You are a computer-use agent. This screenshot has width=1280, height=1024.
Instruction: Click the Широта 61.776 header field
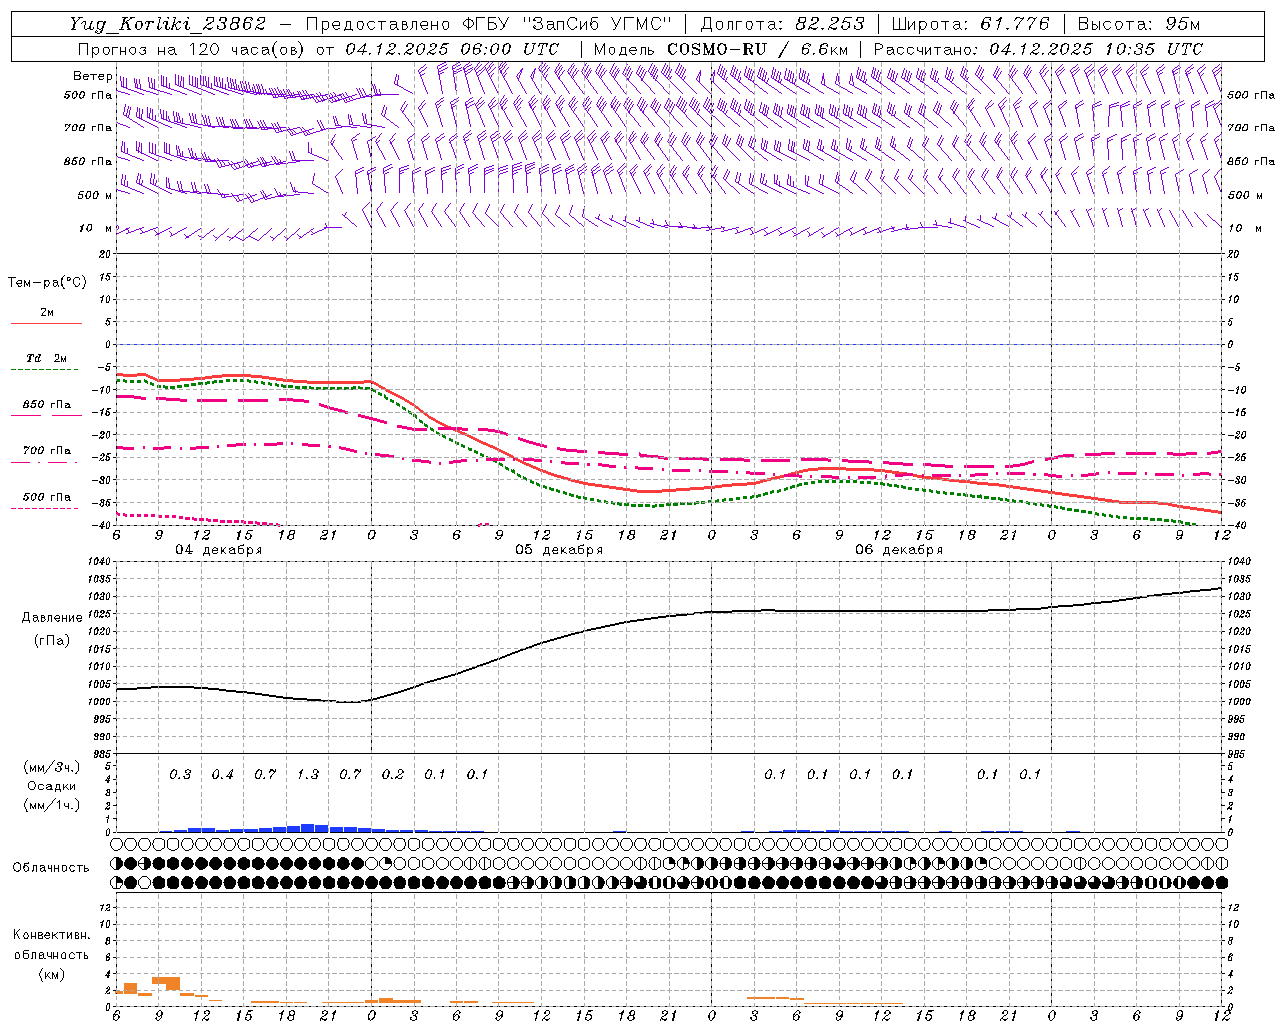[x=970, y=24]
